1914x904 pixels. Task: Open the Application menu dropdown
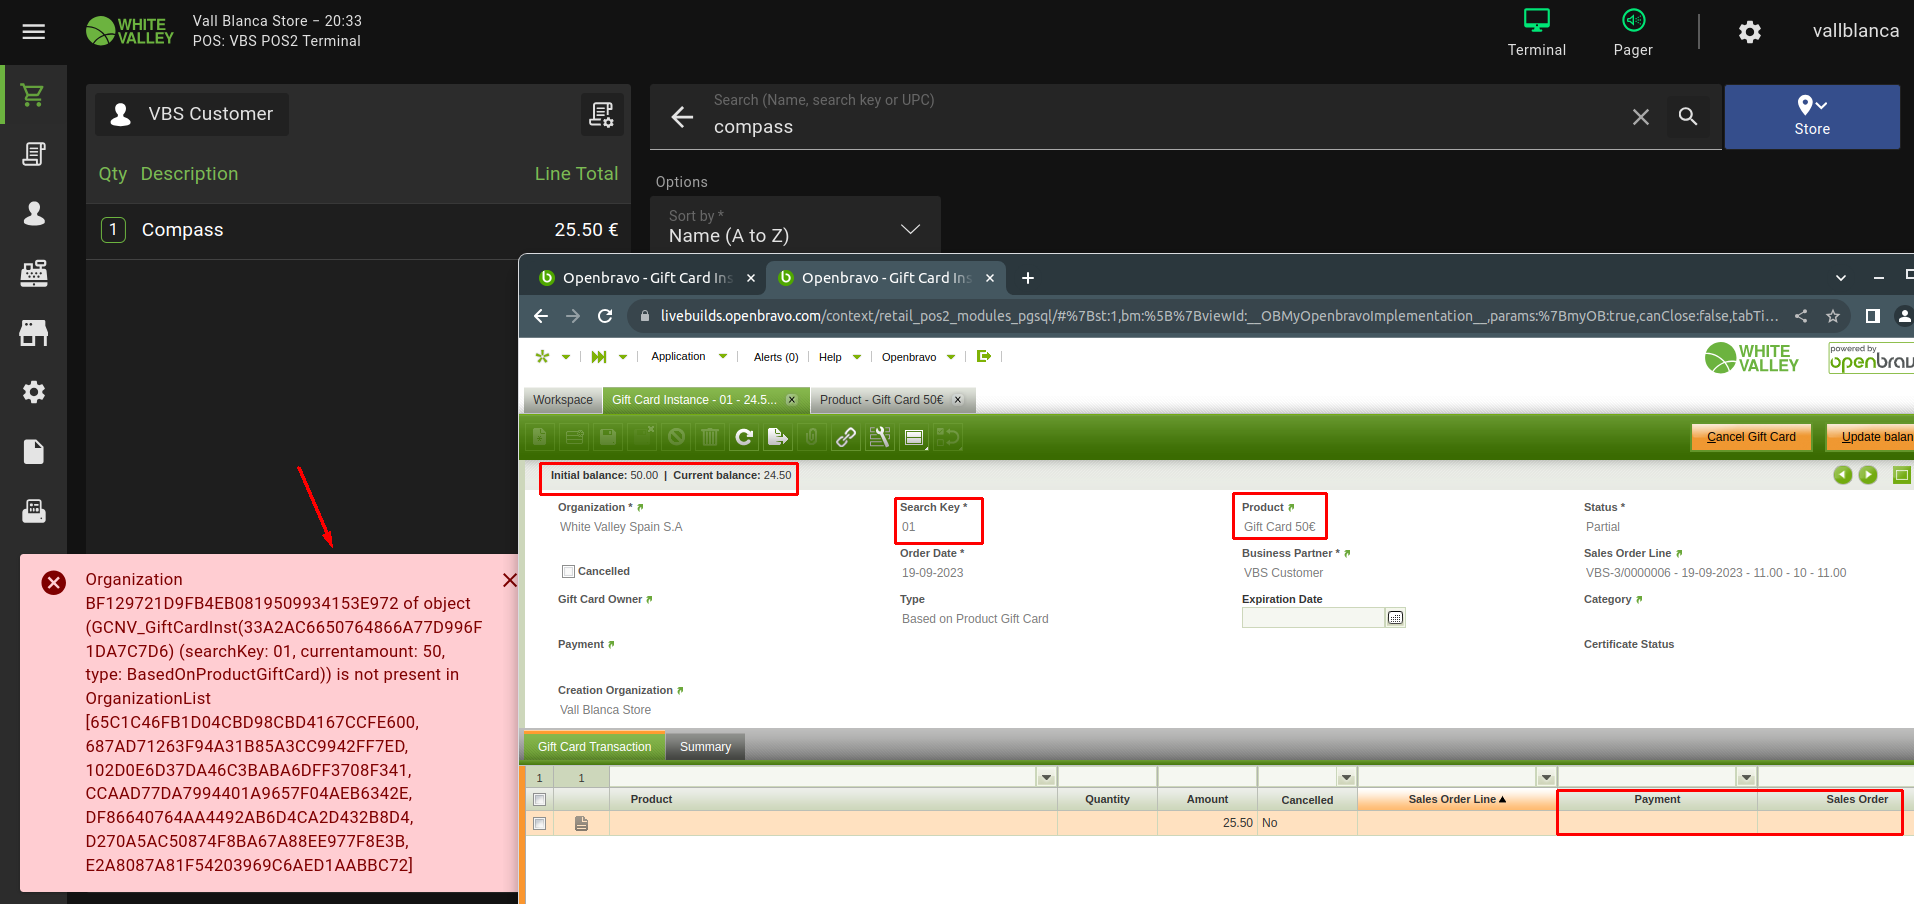690,357
